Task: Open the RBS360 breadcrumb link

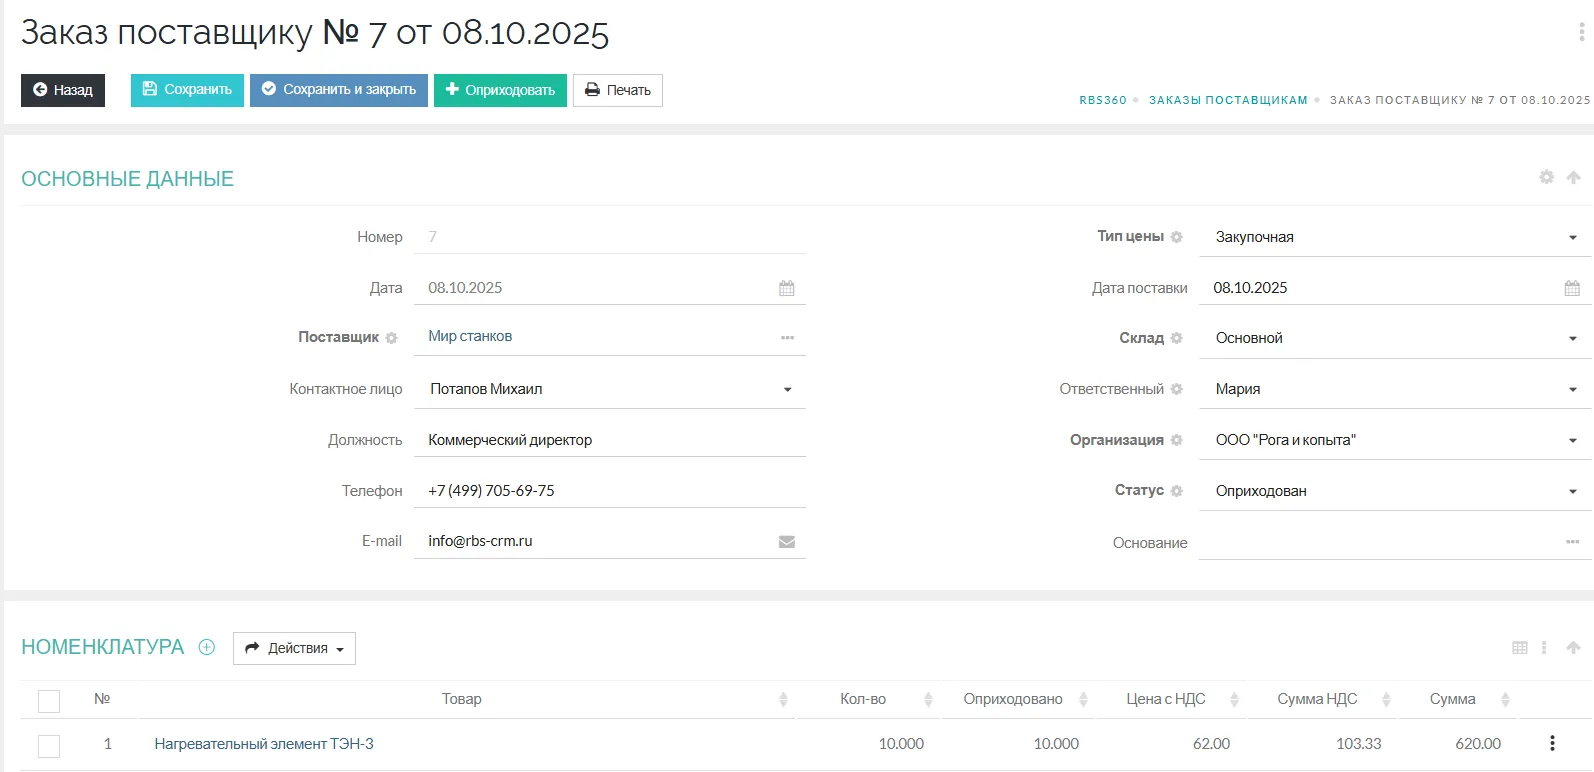Action: coord(1102,100)
